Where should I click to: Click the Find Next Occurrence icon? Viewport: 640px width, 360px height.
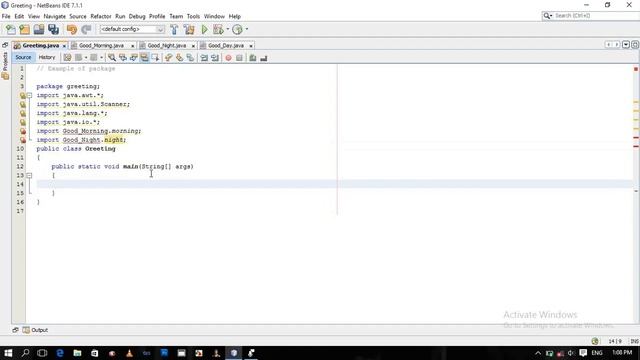tap(133, 58)
